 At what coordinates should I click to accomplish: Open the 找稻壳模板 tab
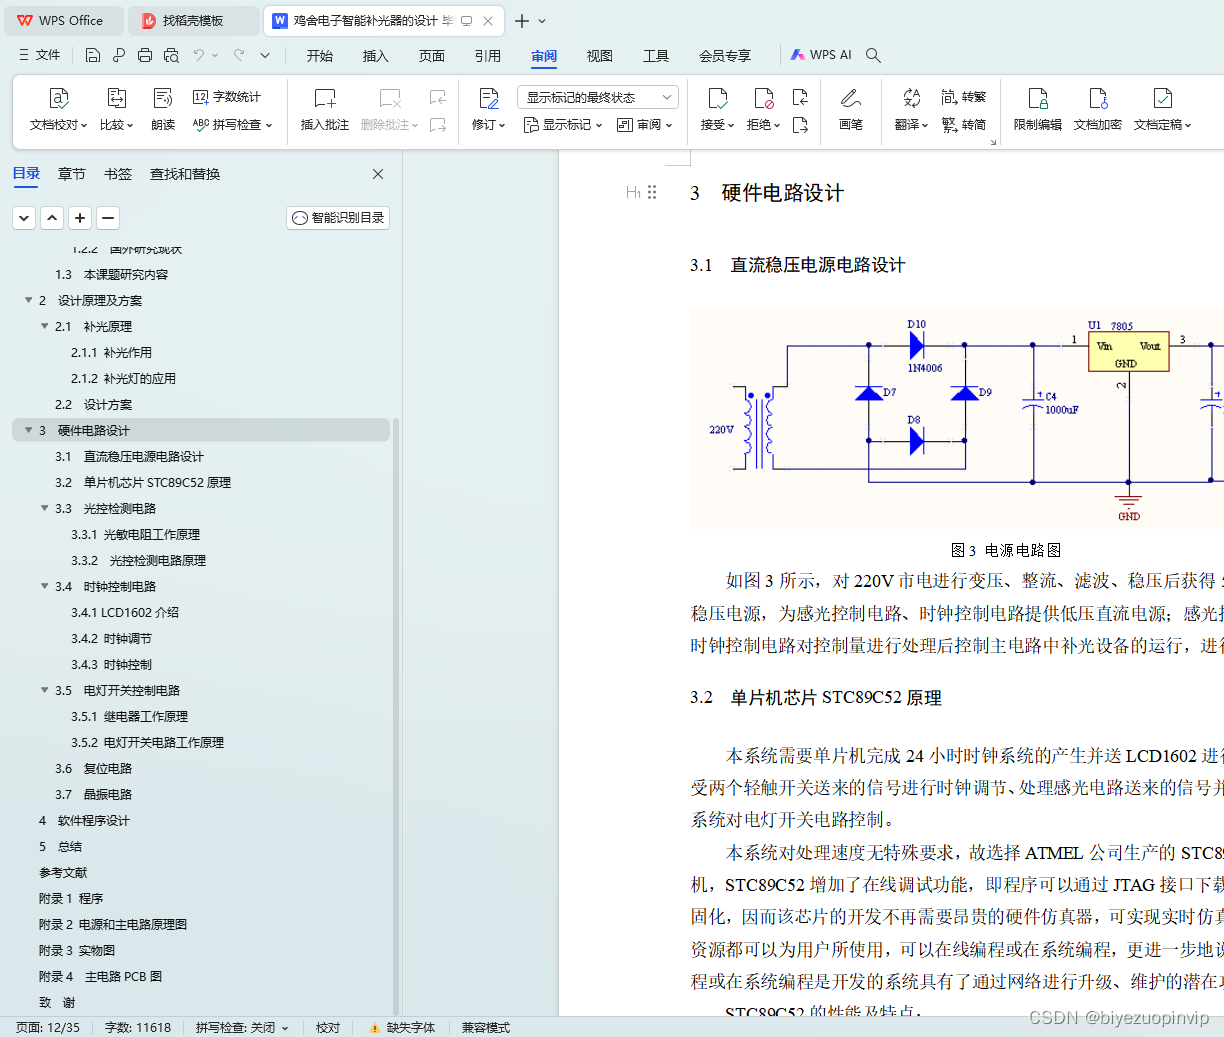click(193, 20)
